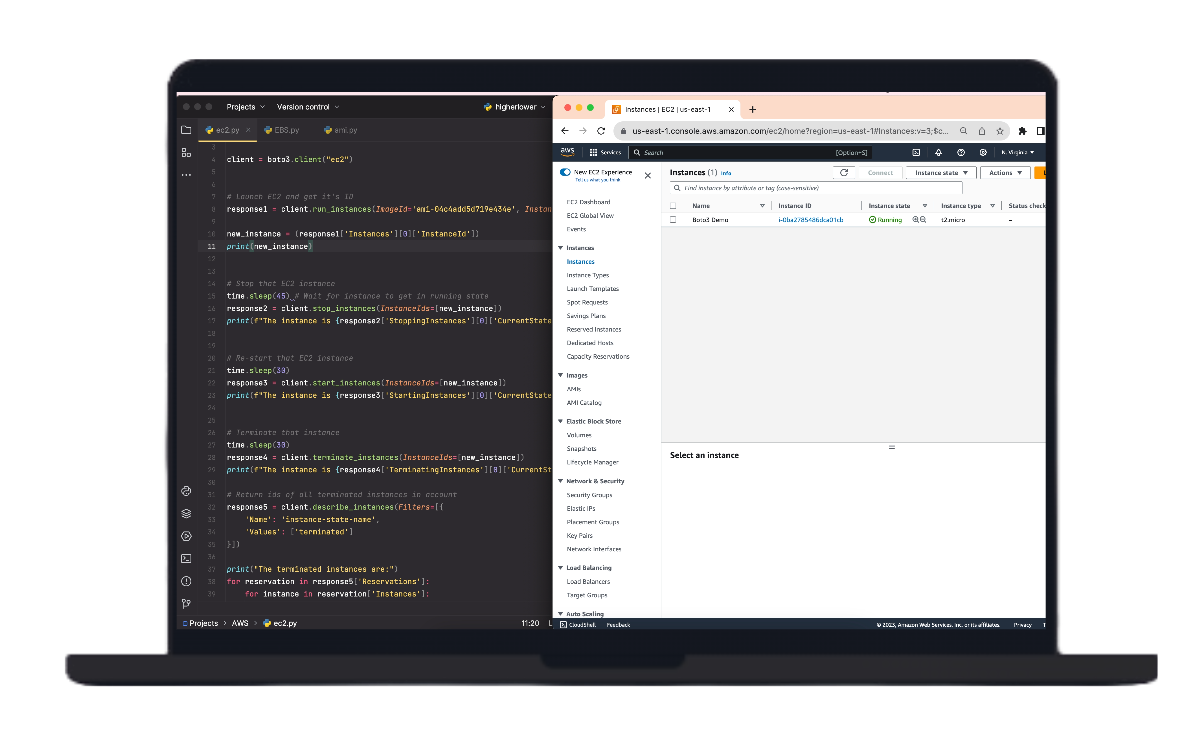
Task: Close the ec2.py editor tab
Action: tap(248, 130)
